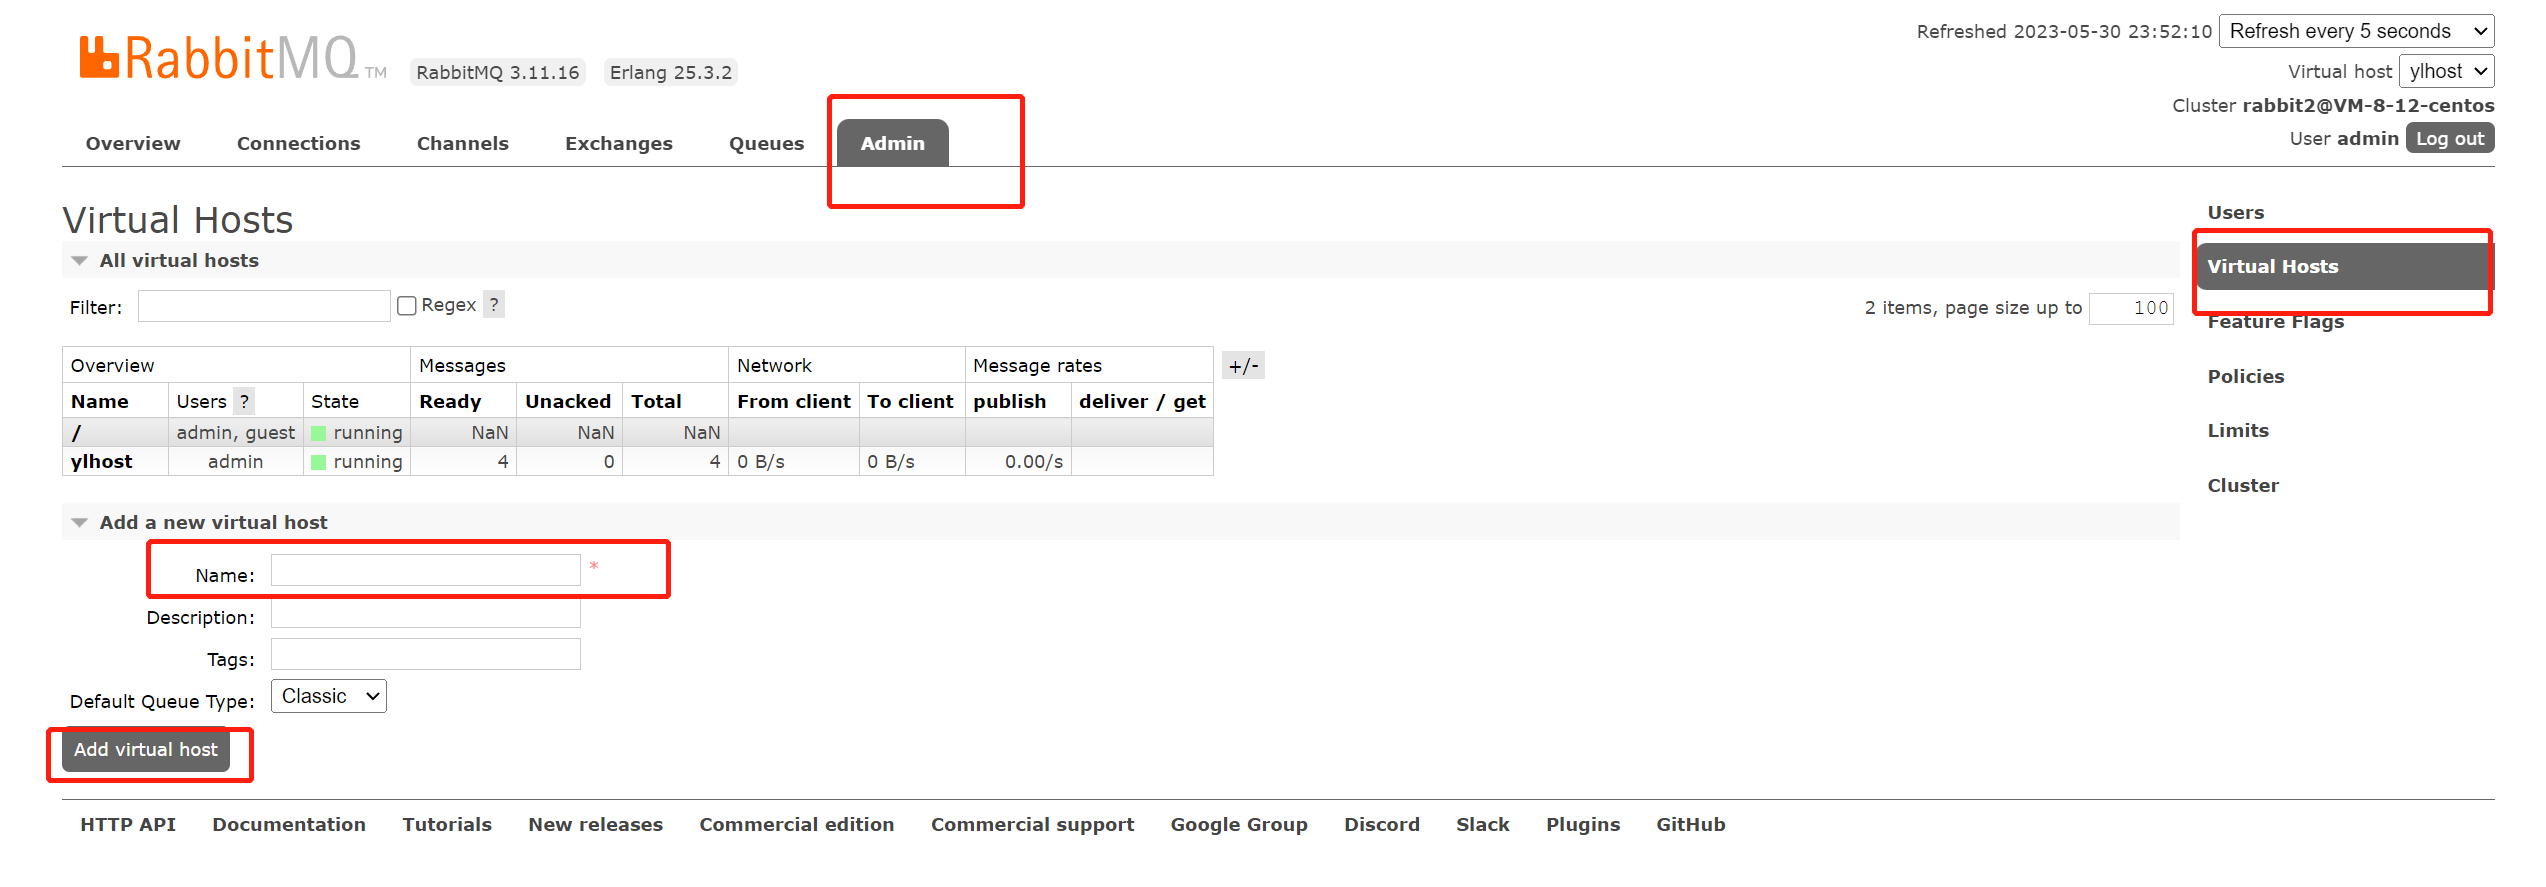Click the Tags input field
Screen dimensions: 2546x887
click(425, 654)
